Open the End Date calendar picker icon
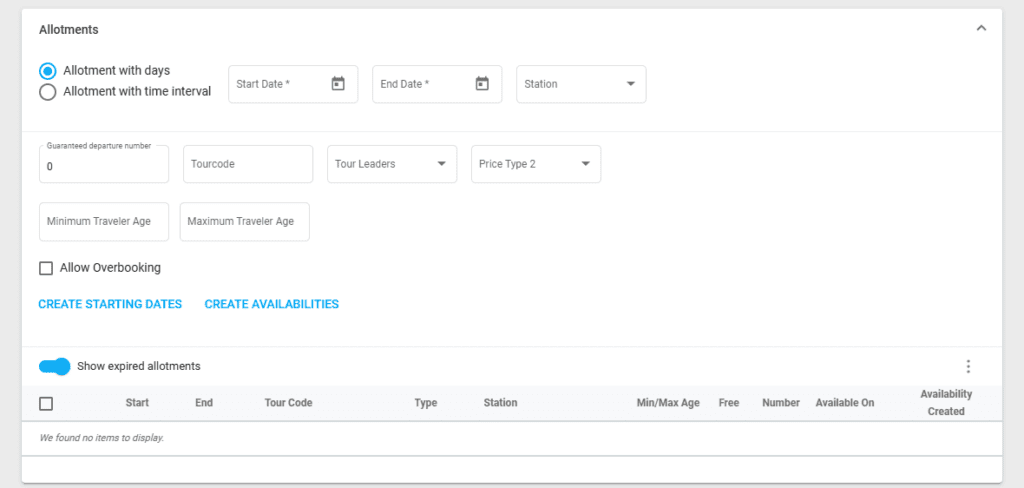Viewport: 1024px width, 488px height. pyautogui.click(x=482, y=84)
